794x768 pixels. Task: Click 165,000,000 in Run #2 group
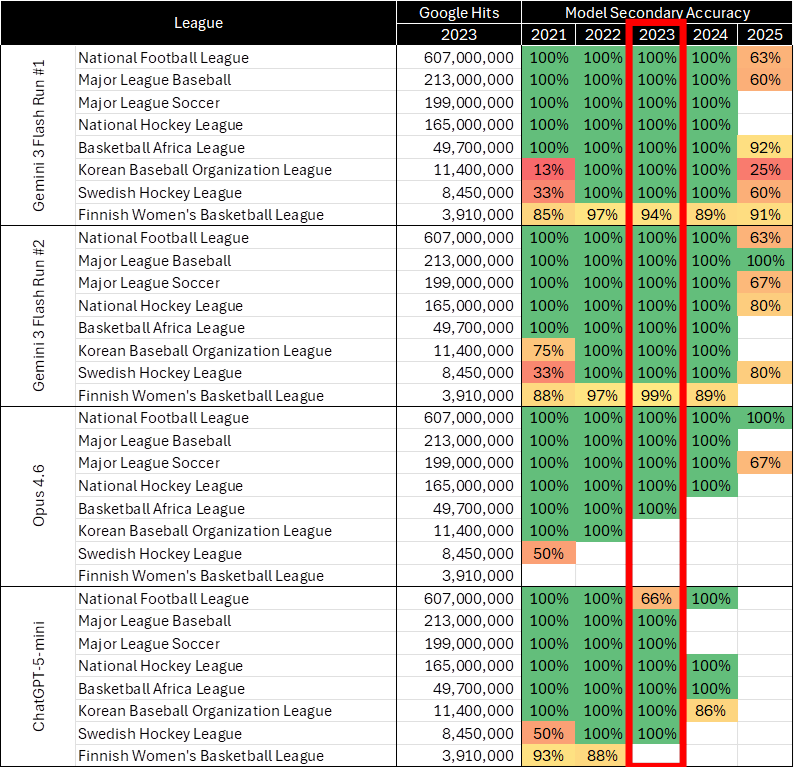469,305
